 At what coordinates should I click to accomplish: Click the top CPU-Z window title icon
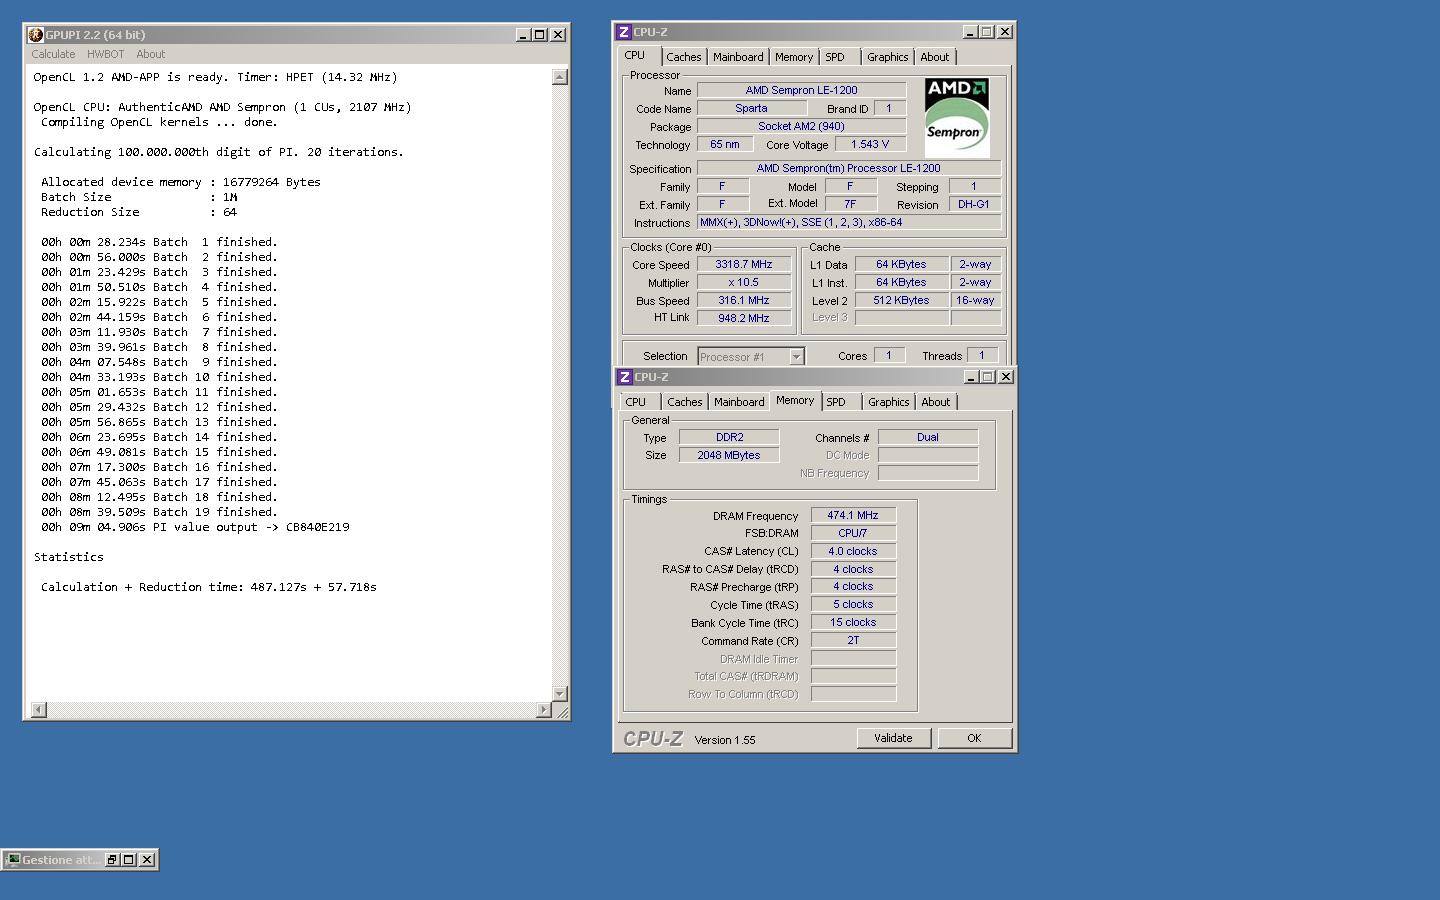coord(624,32)
